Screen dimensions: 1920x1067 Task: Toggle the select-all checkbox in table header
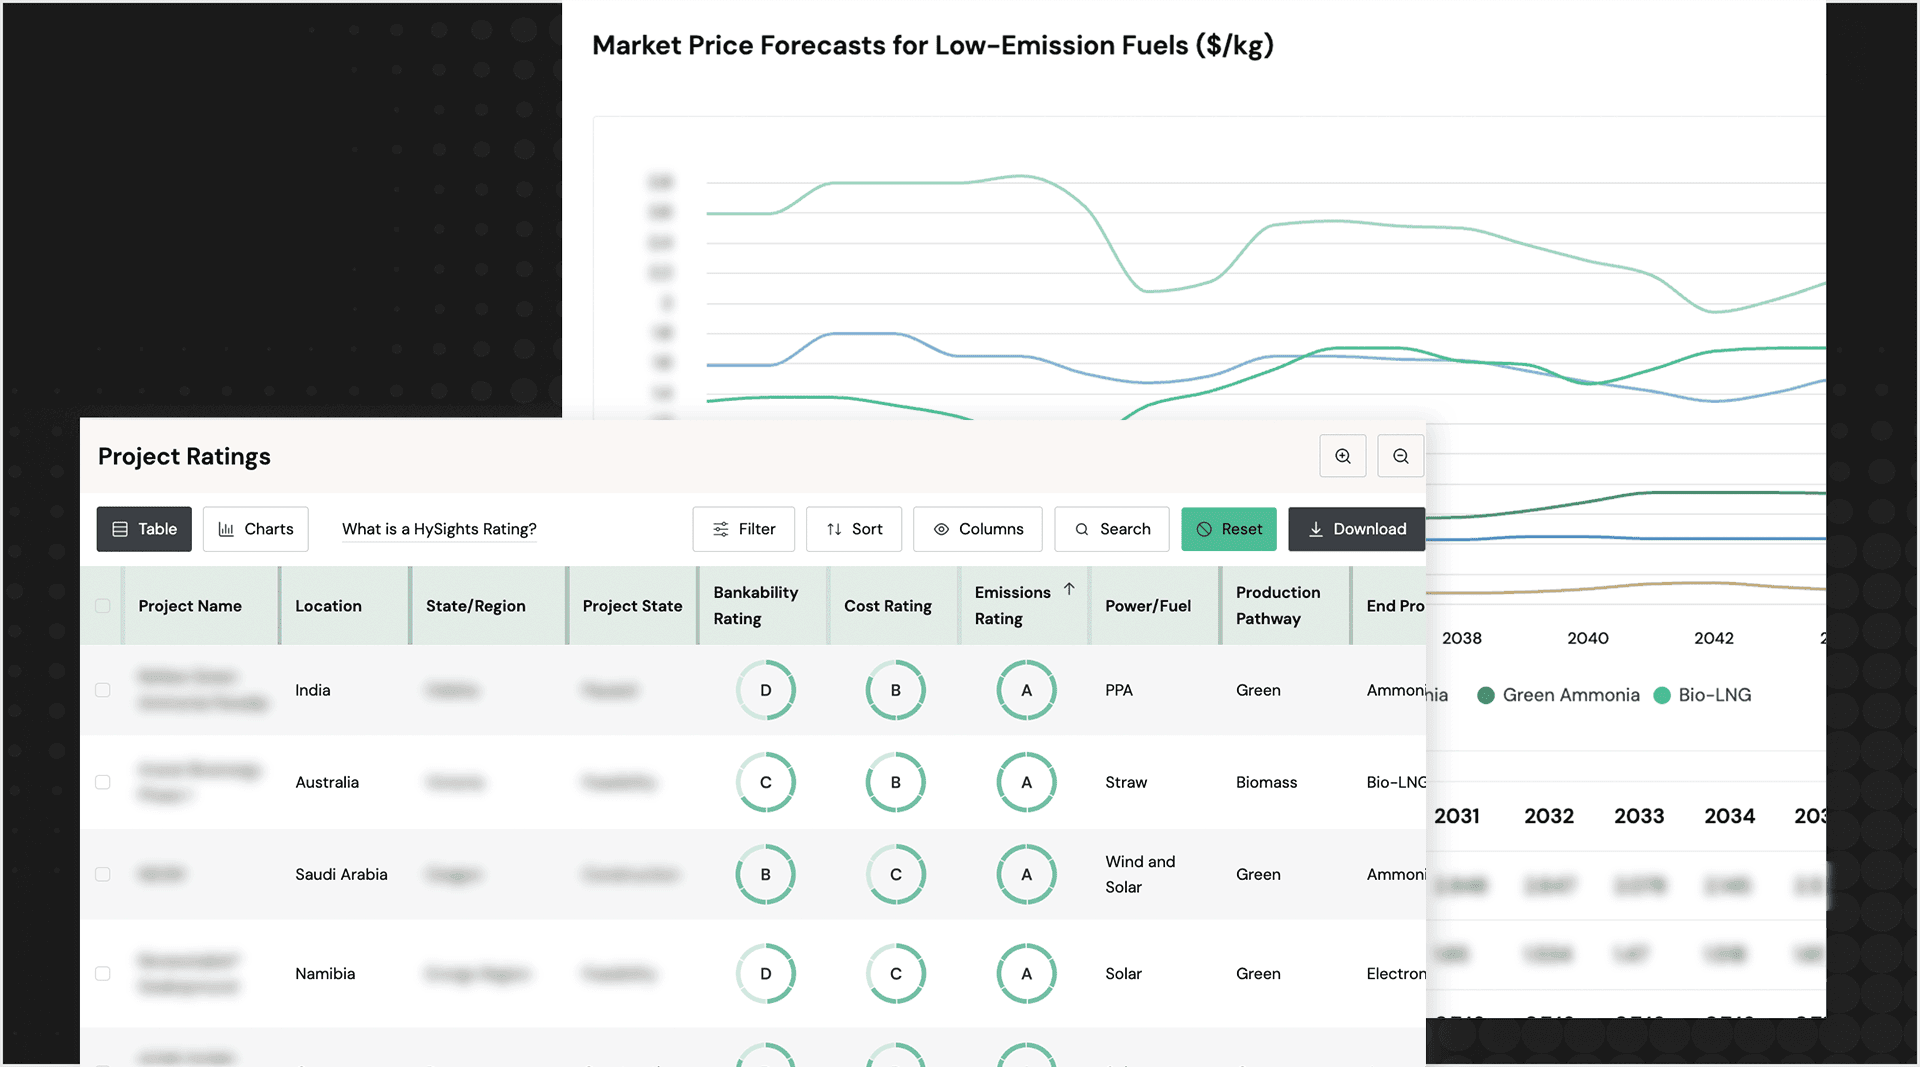[x=103, y=606]
